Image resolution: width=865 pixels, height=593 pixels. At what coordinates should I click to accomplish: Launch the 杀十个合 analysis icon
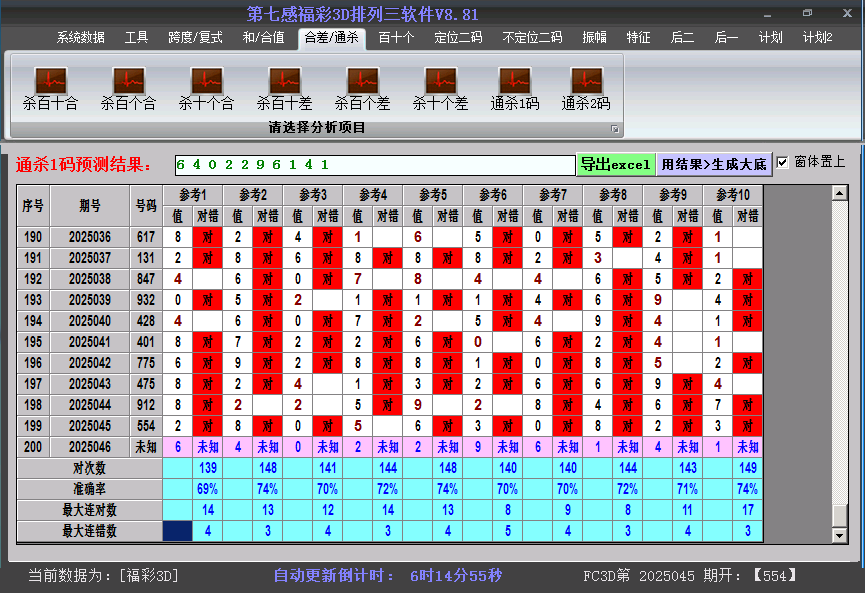(206, 88)
